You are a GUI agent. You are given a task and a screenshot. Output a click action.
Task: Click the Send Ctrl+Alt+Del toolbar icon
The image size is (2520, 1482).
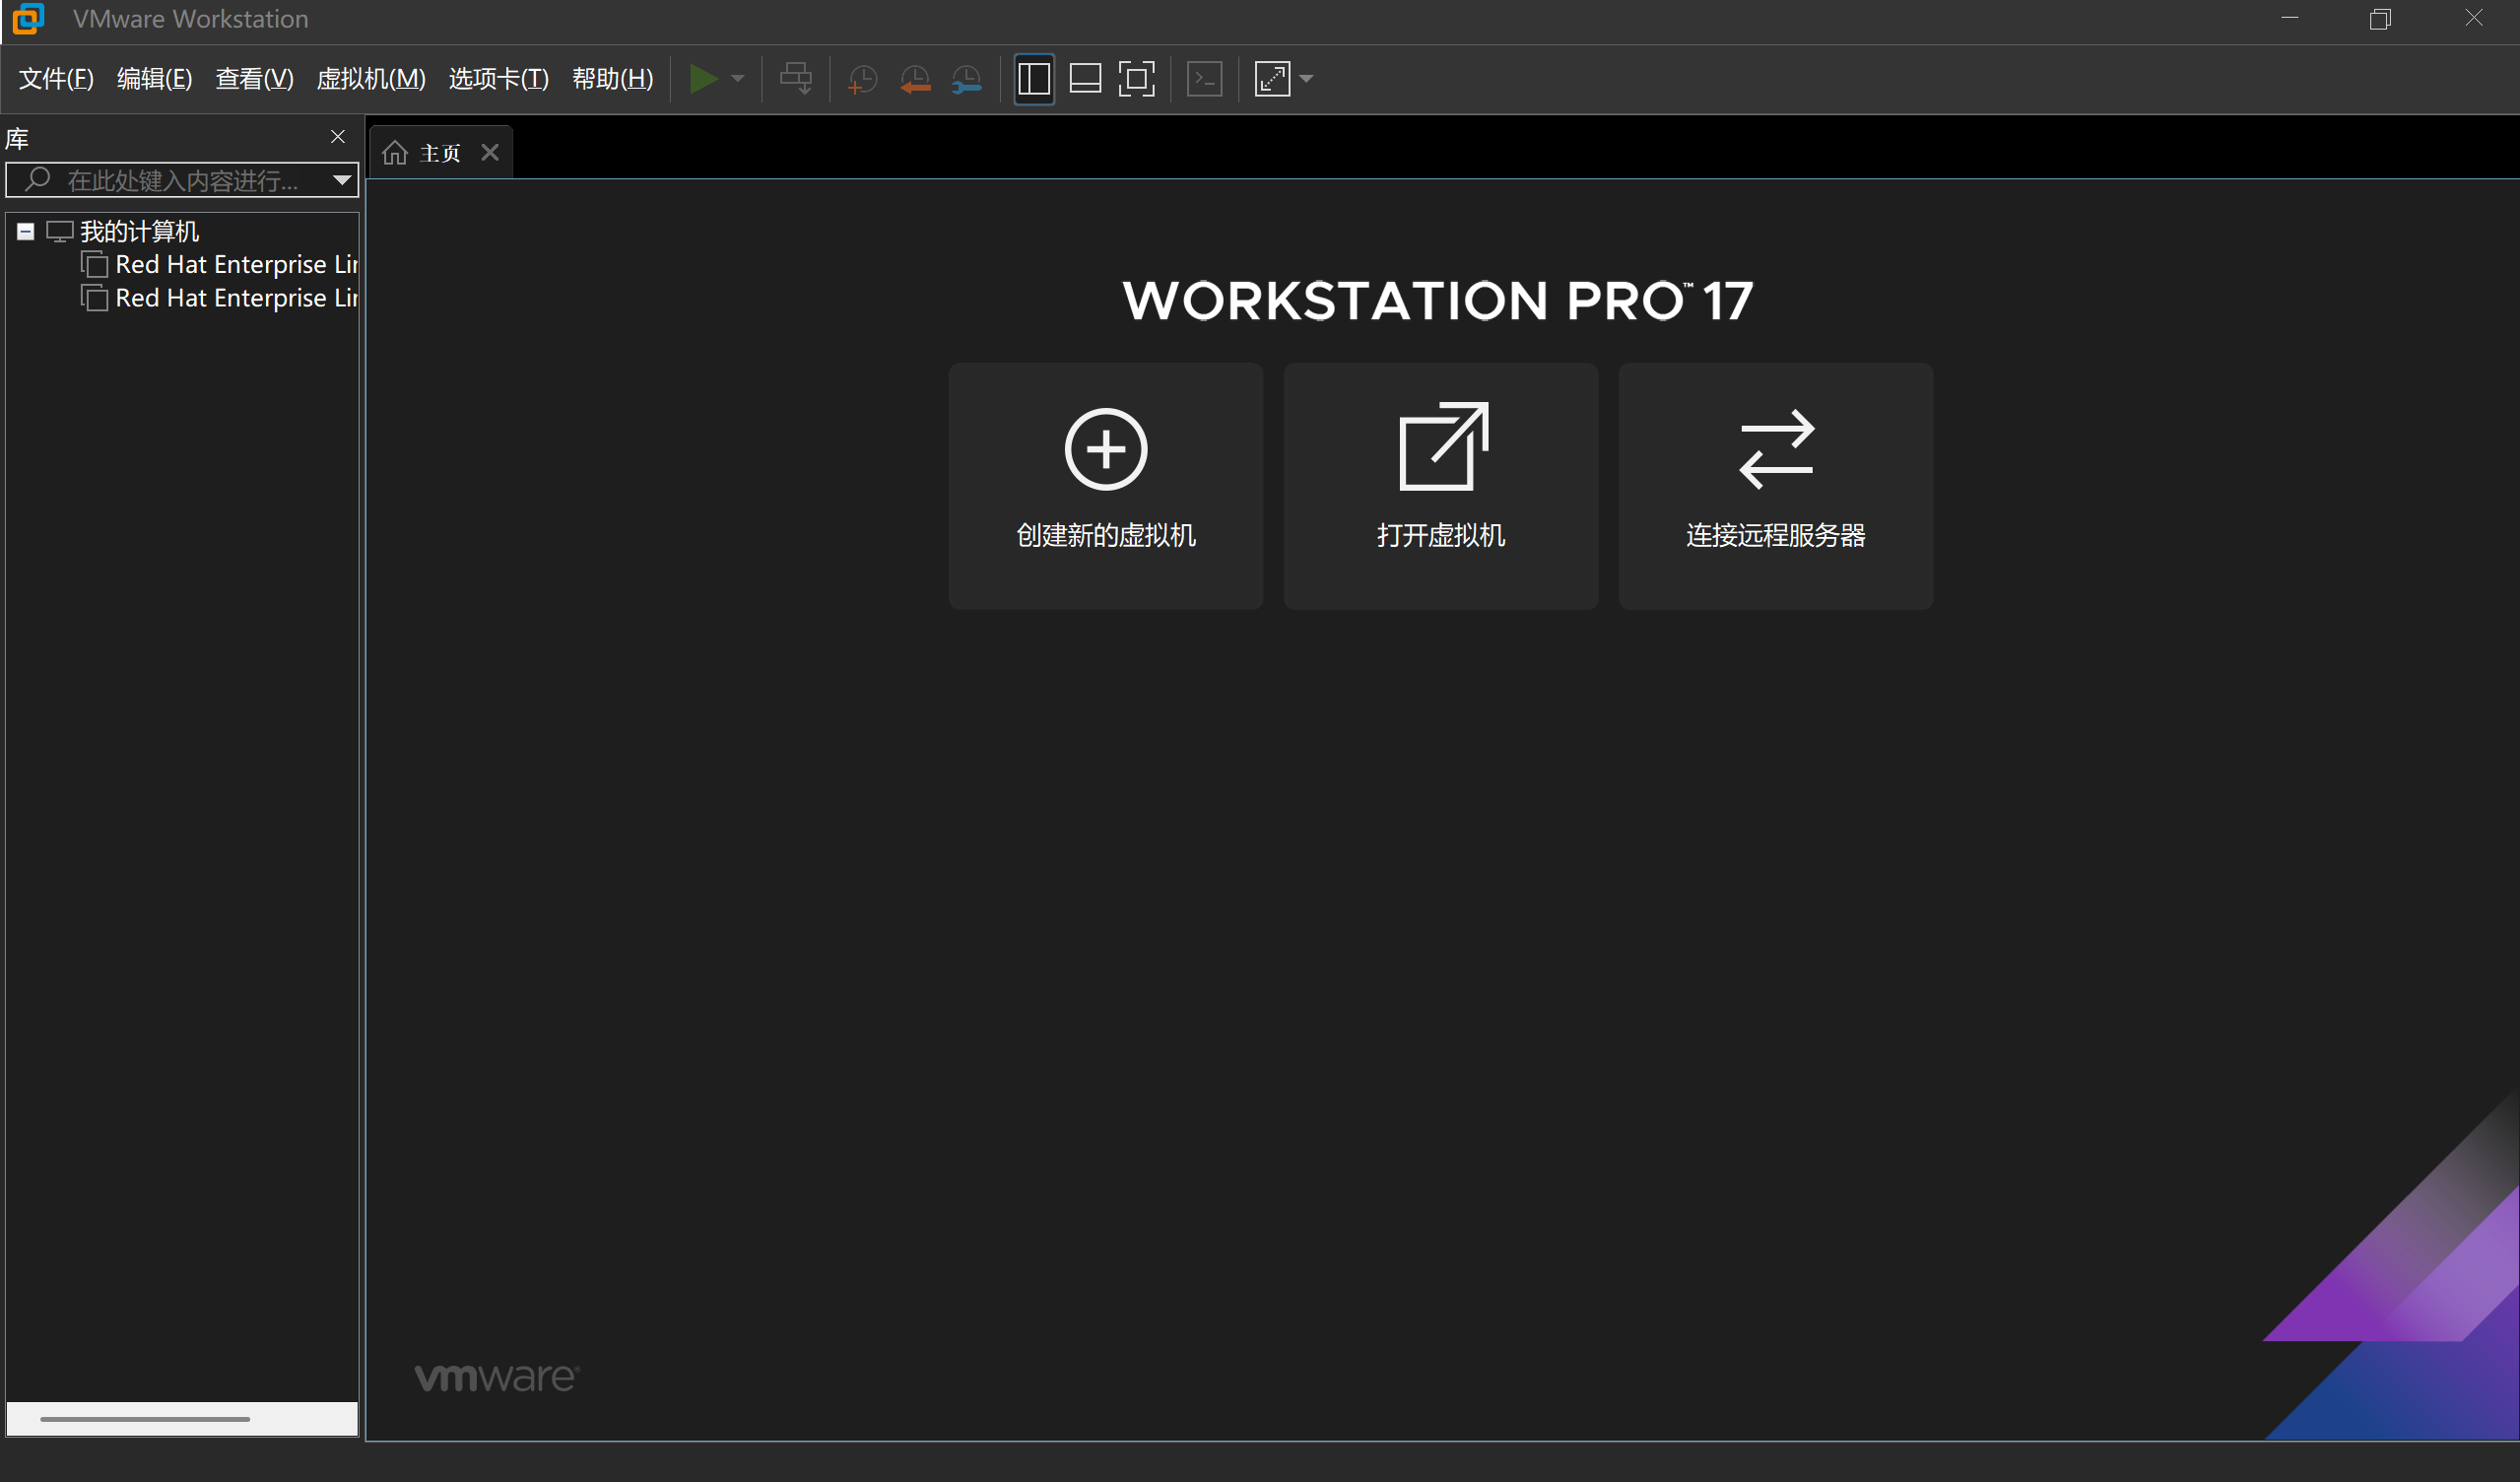[796, 78]
